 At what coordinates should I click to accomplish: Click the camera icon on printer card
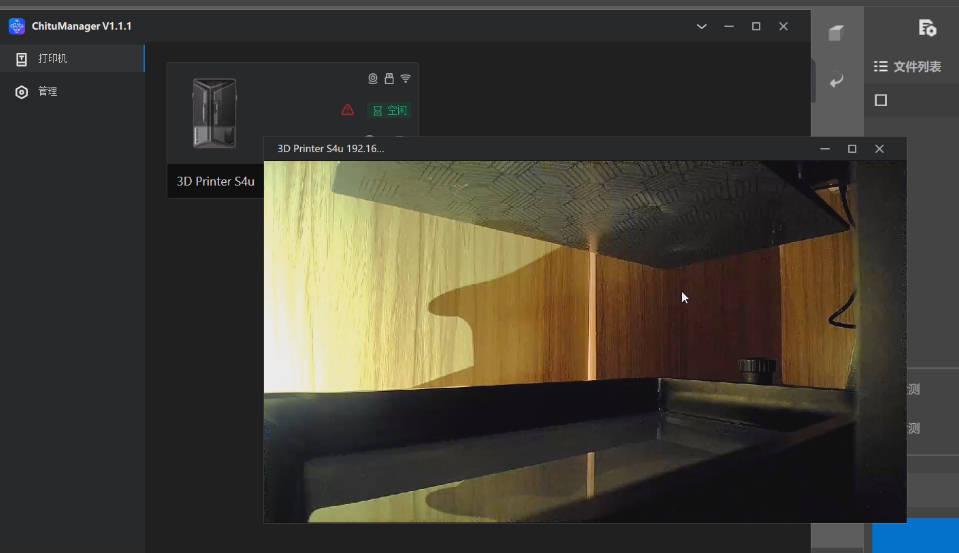point(373,78)
